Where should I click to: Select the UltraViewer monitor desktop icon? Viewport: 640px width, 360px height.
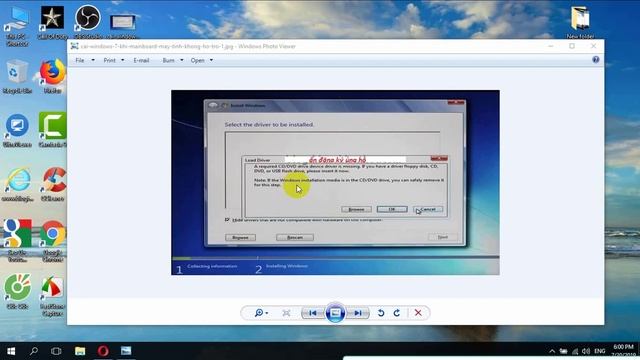17,131
